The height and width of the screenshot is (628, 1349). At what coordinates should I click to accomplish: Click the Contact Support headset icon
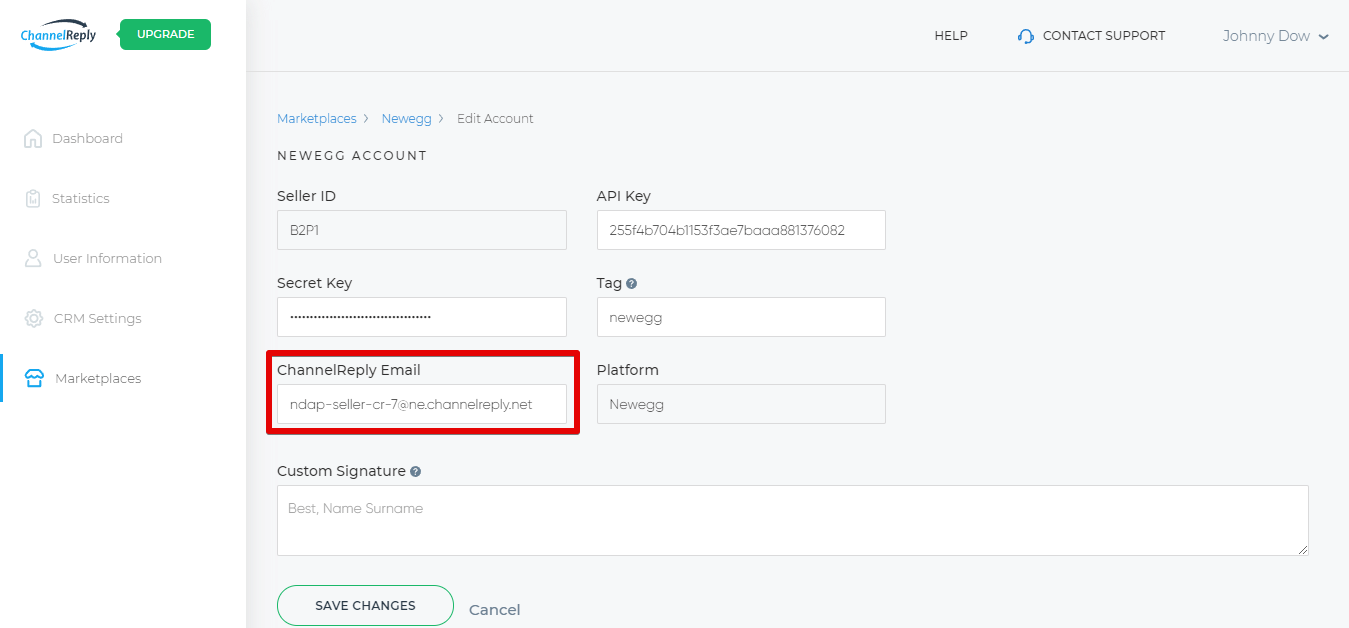(1025, 36)
